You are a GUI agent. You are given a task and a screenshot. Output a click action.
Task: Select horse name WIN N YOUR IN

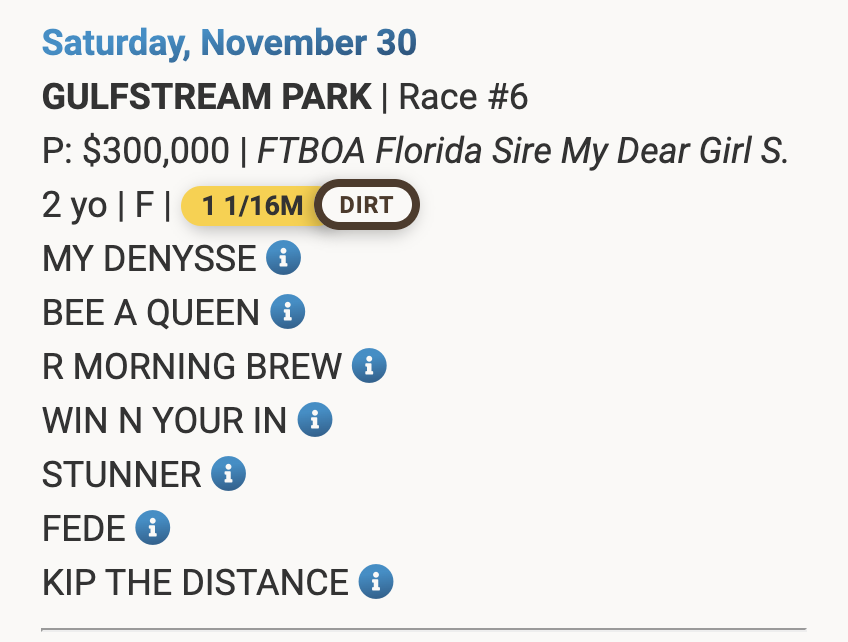click(x=164, y=421)
